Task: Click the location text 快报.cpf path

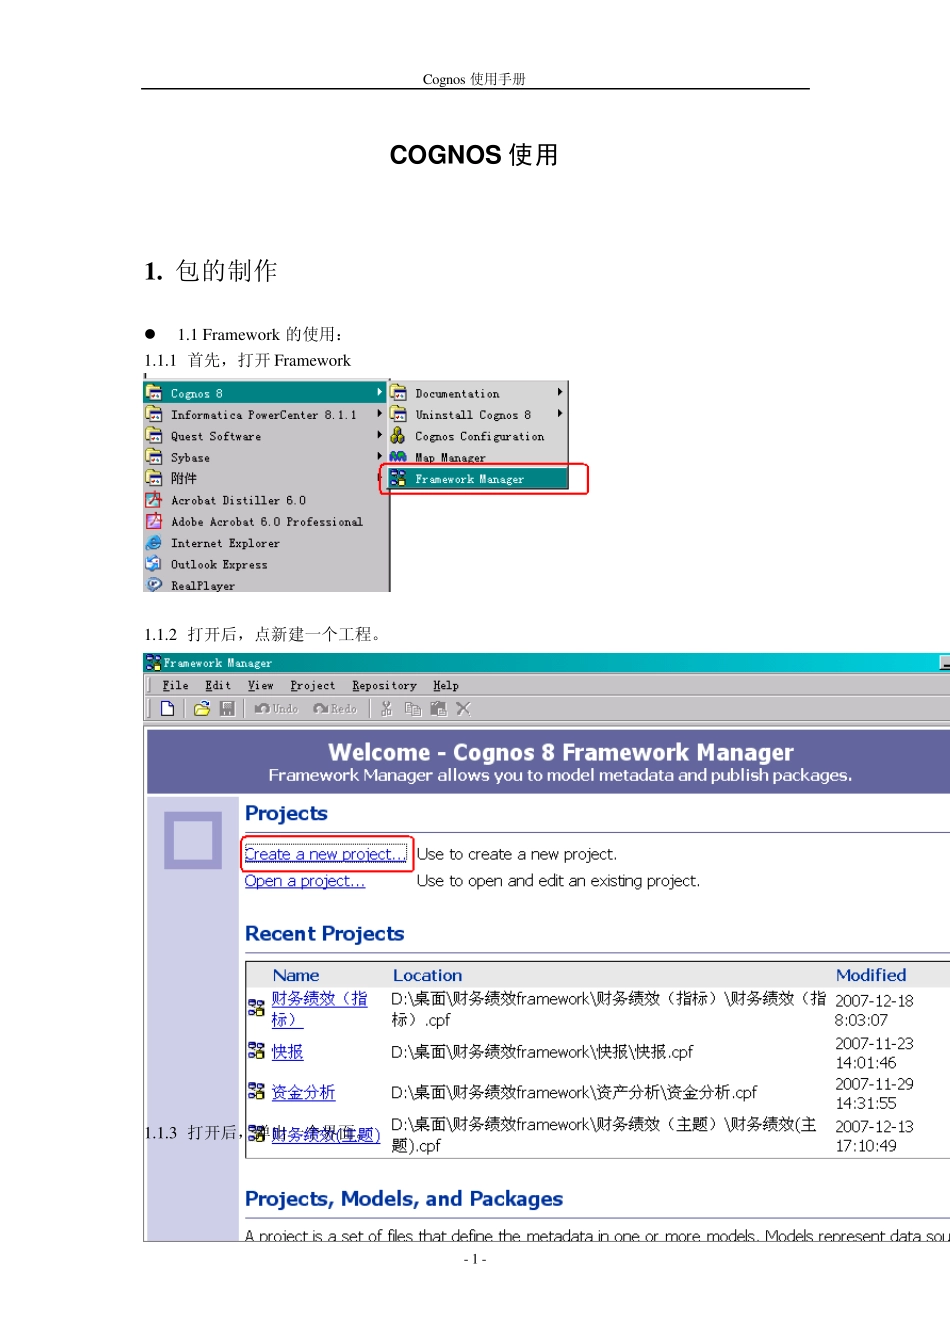Action: point(542,1052)
